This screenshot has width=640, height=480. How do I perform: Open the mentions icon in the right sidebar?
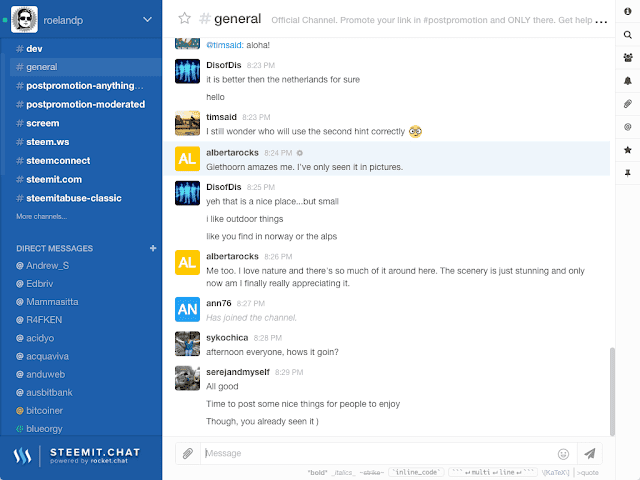628,127
